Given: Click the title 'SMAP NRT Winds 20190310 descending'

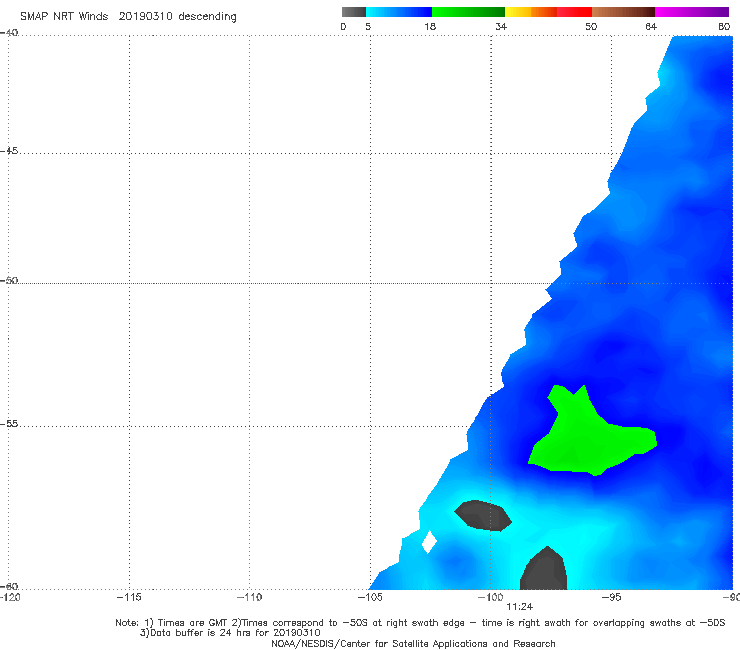Looking at the screenshot, I should point(128,17).
